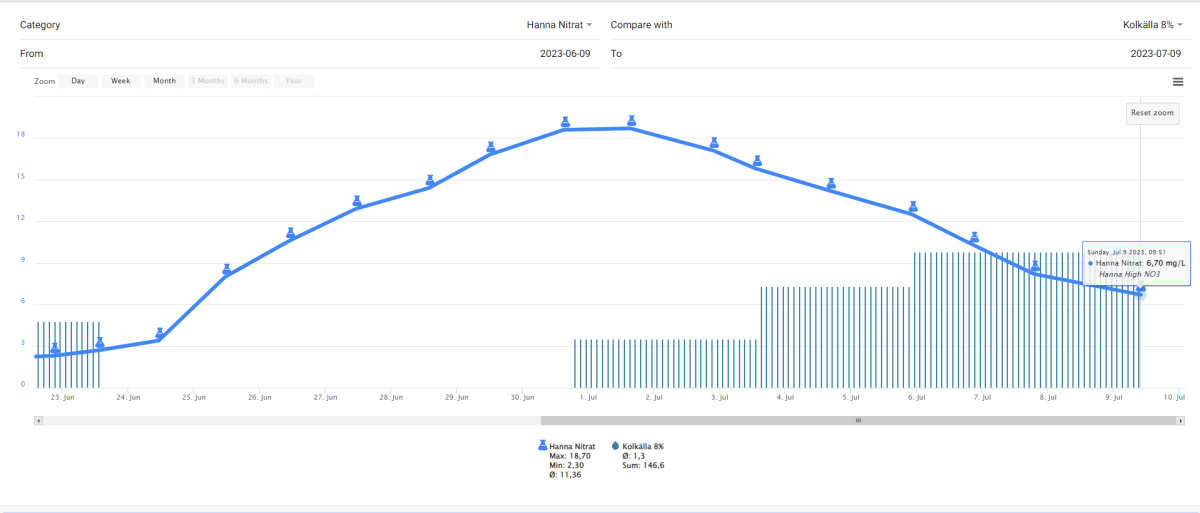Click the highlighted 9. Jul data point
This screenshot has width=1200, height=513.
[x=1141, y=293]
